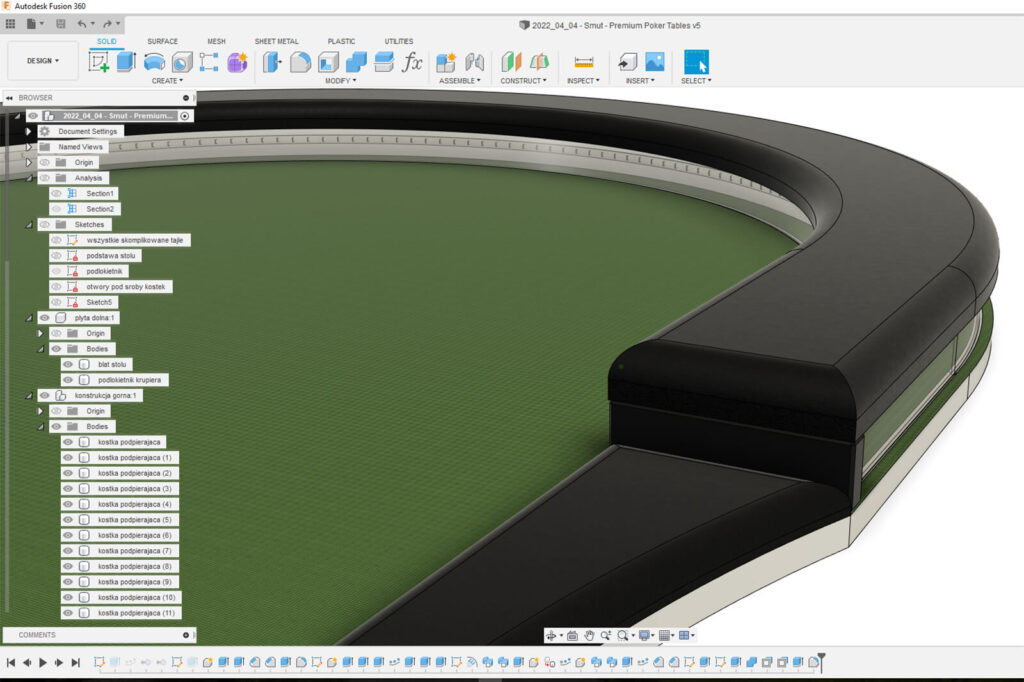Screen dimensions: 1024x682
Task: Hide the Section1 analysis
Action: (56, 193)
